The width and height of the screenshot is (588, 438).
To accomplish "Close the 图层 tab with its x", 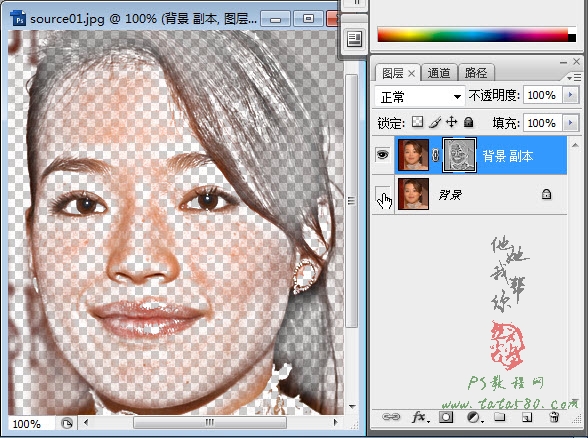I will pos(411,74).
